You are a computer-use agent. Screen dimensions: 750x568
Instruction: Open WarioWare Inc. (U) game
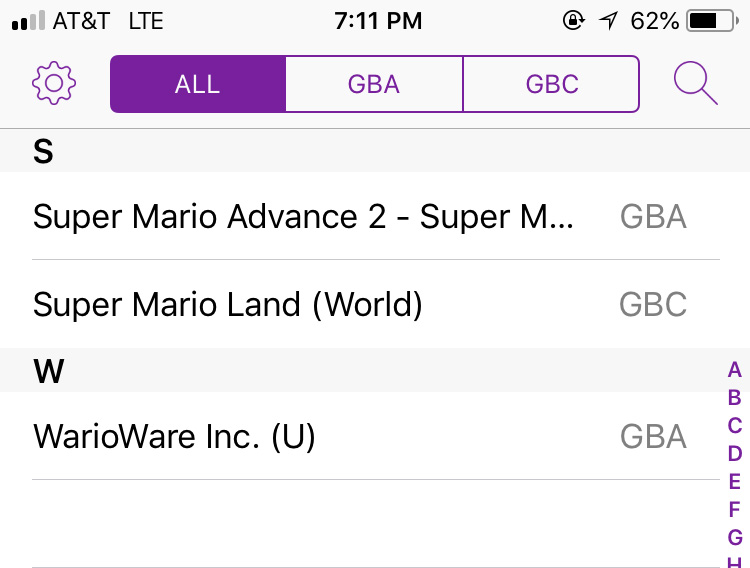174,437
